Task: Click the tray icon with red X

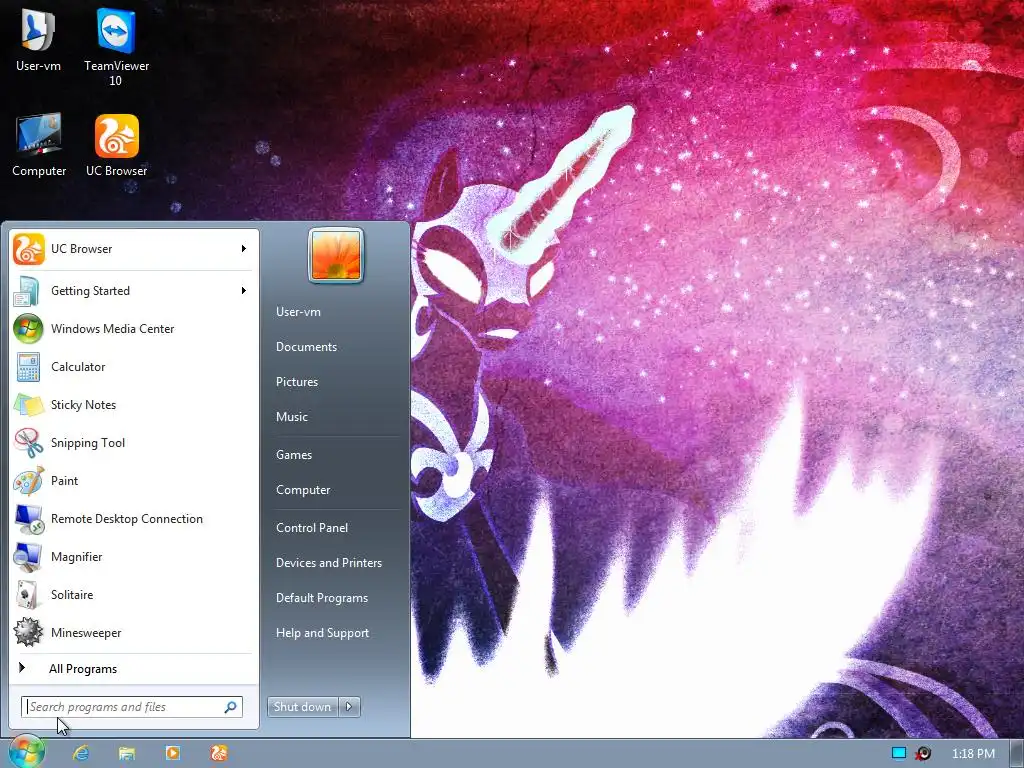Action: pyautogui.click(x=923, y=754)
